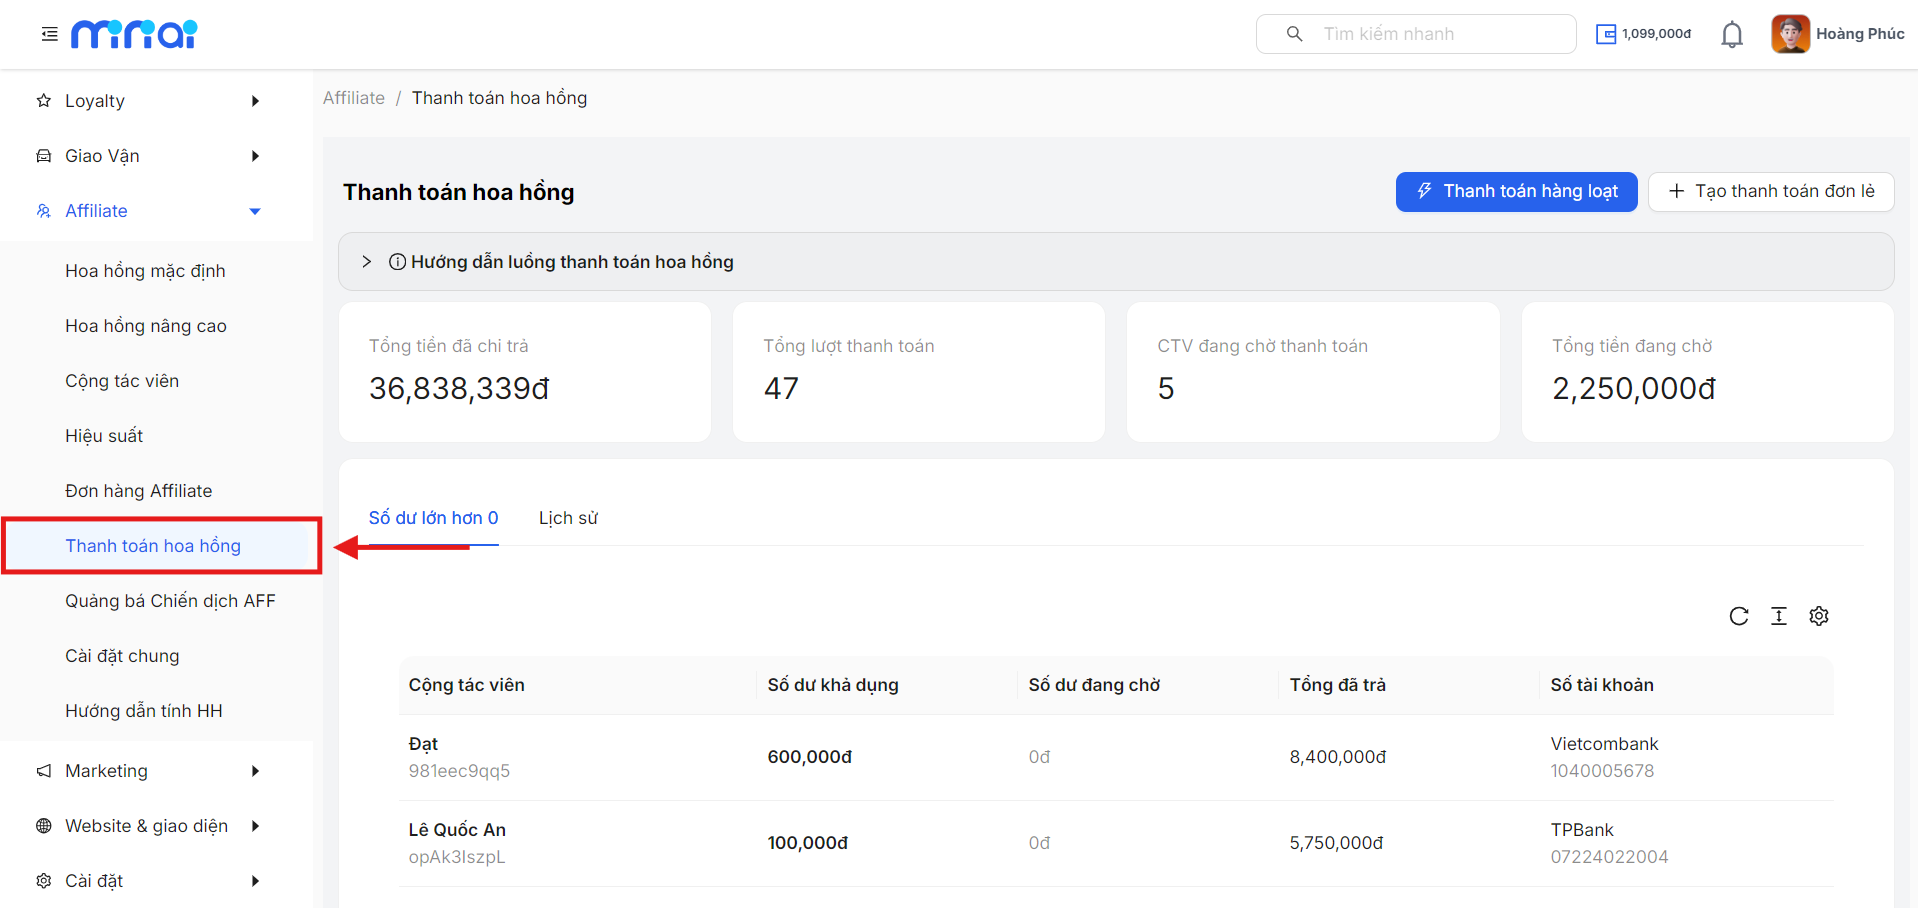Click Tổng lượt thanh toán card
Viewport: 1918px width, 908px height.
click(919, 372)
